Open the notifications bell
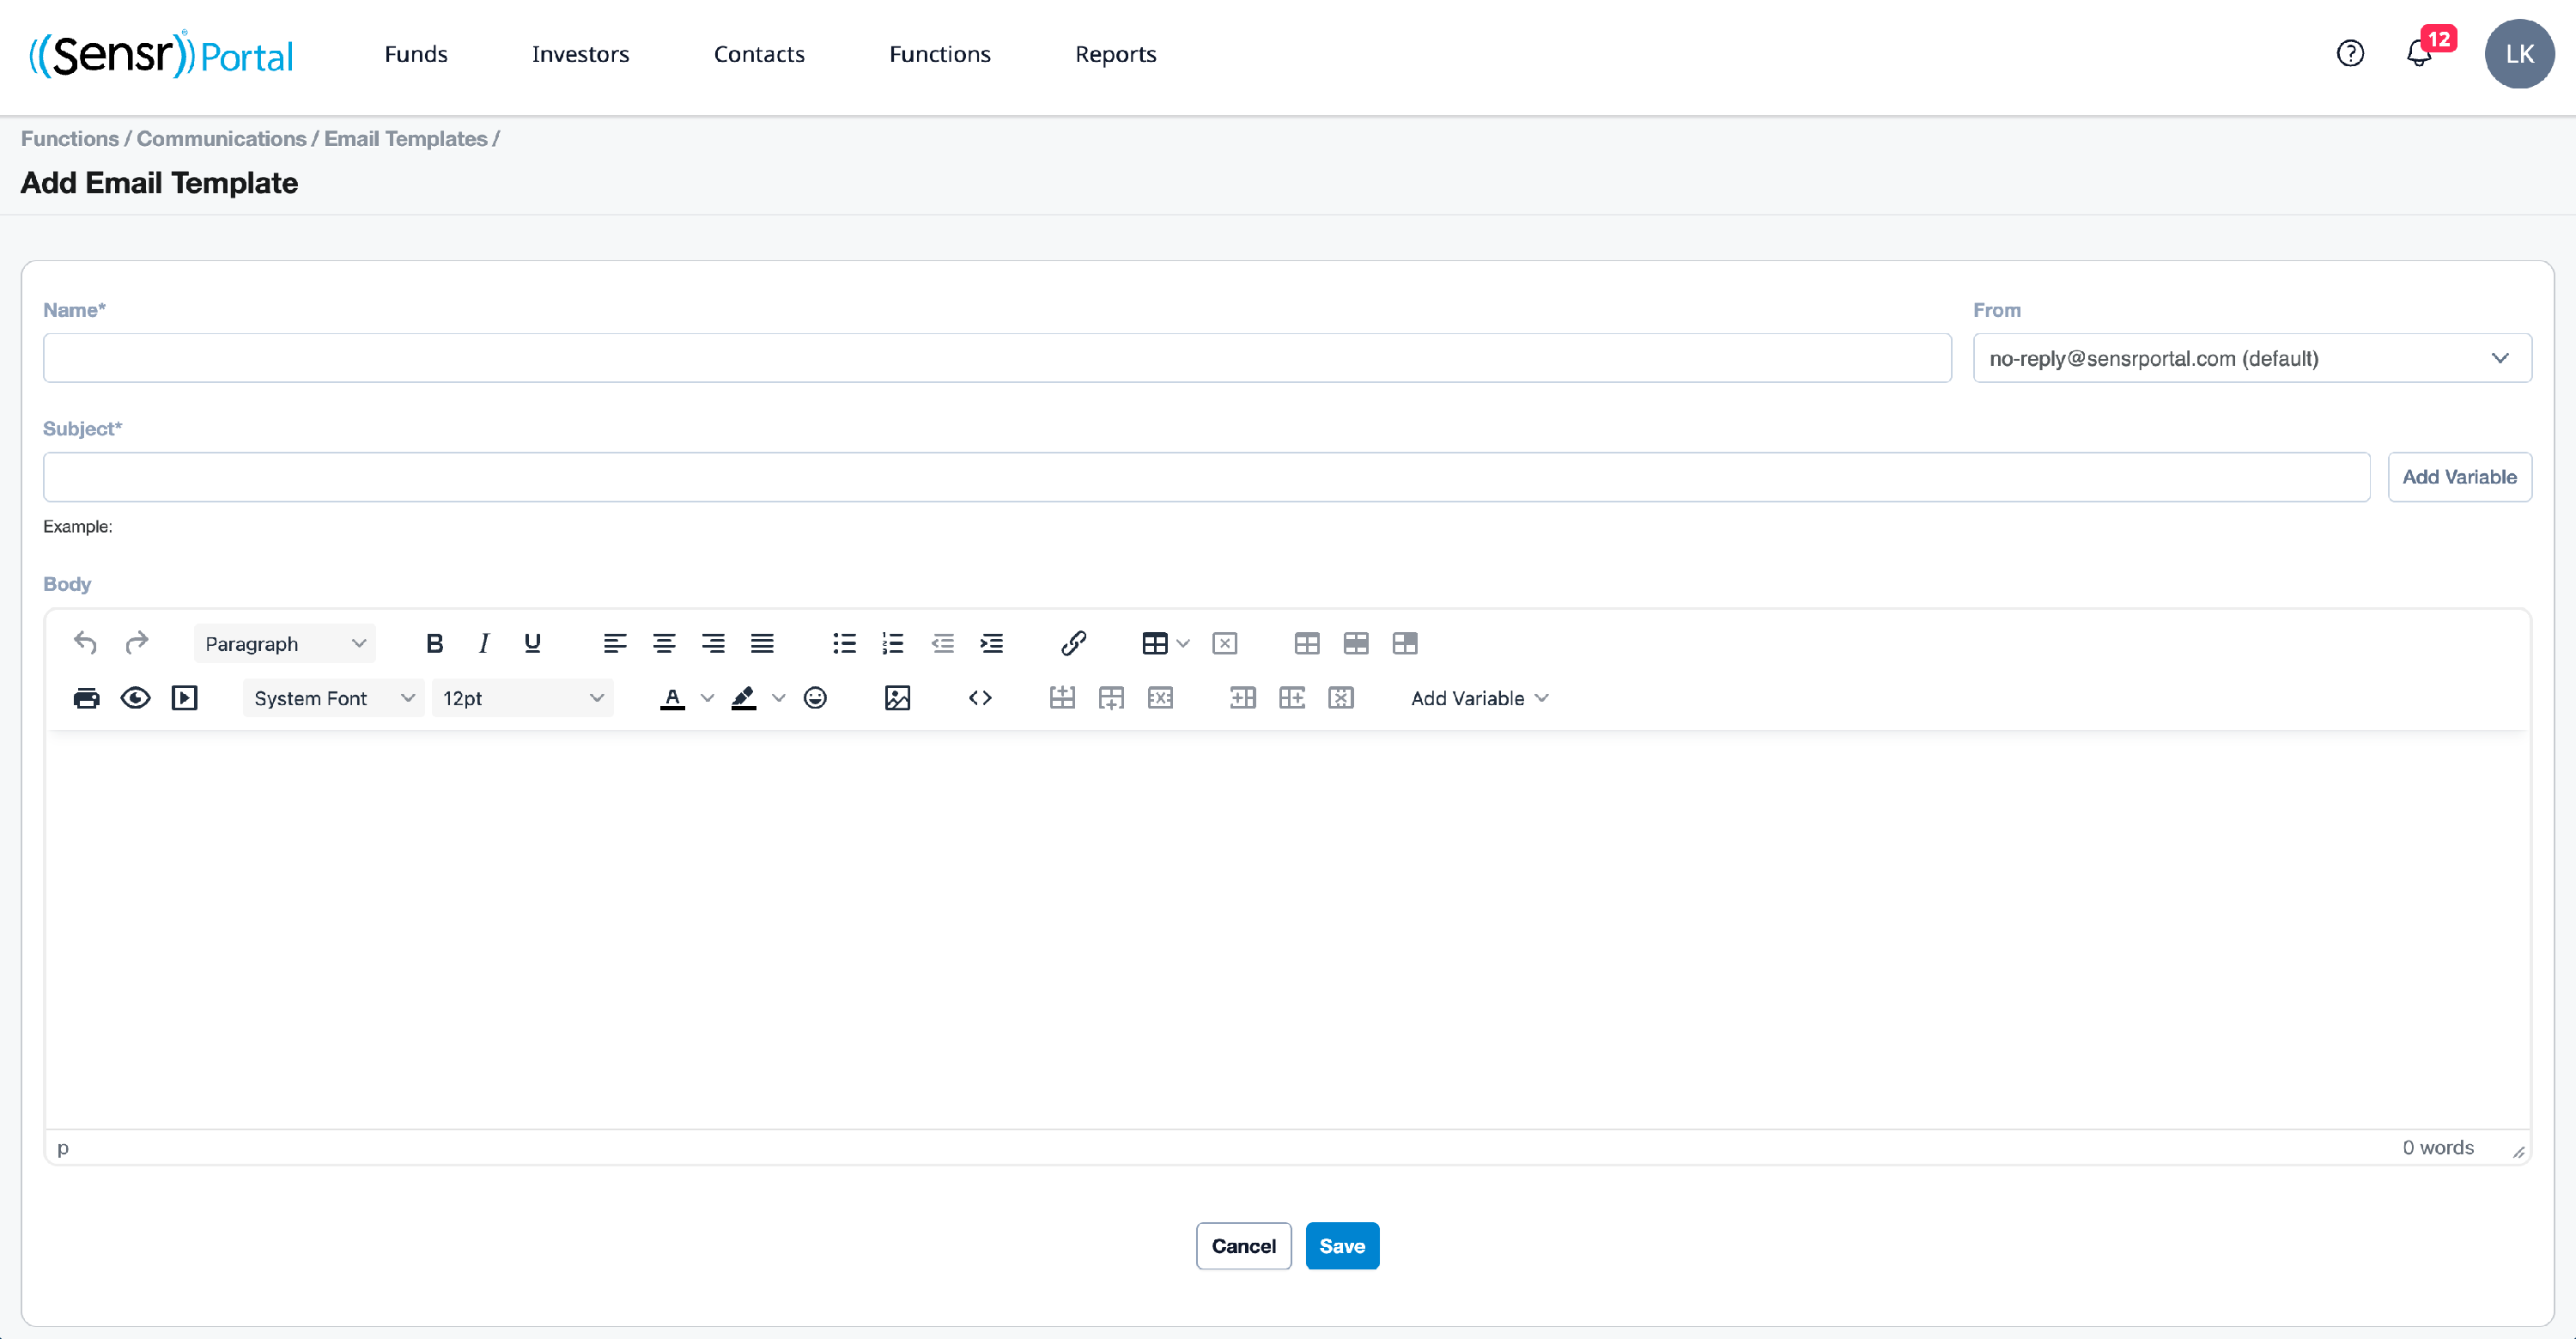The width and height of the screenshot is (2576, 1339). (2419, 54)
